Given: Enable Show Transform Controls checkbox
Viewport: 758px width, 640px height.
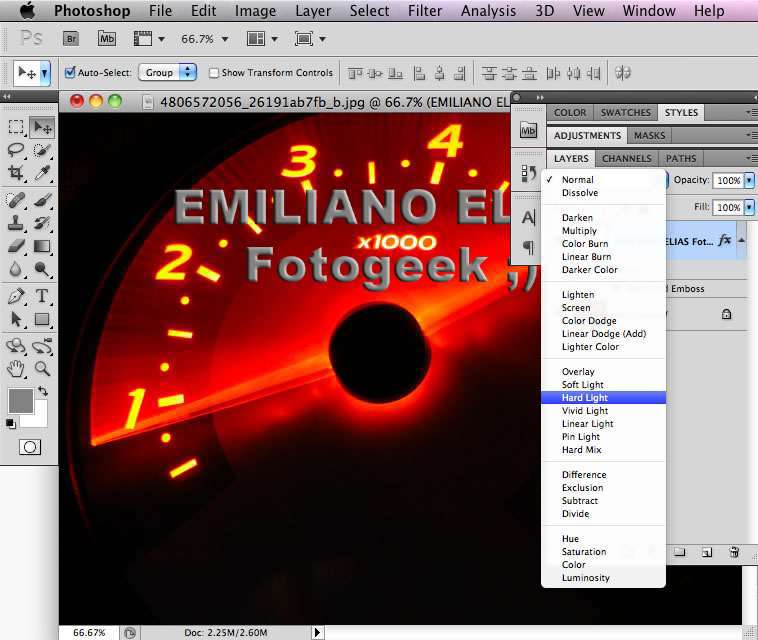Looking at the screenshot, I should pyautogui.click(x=214, y=73).
